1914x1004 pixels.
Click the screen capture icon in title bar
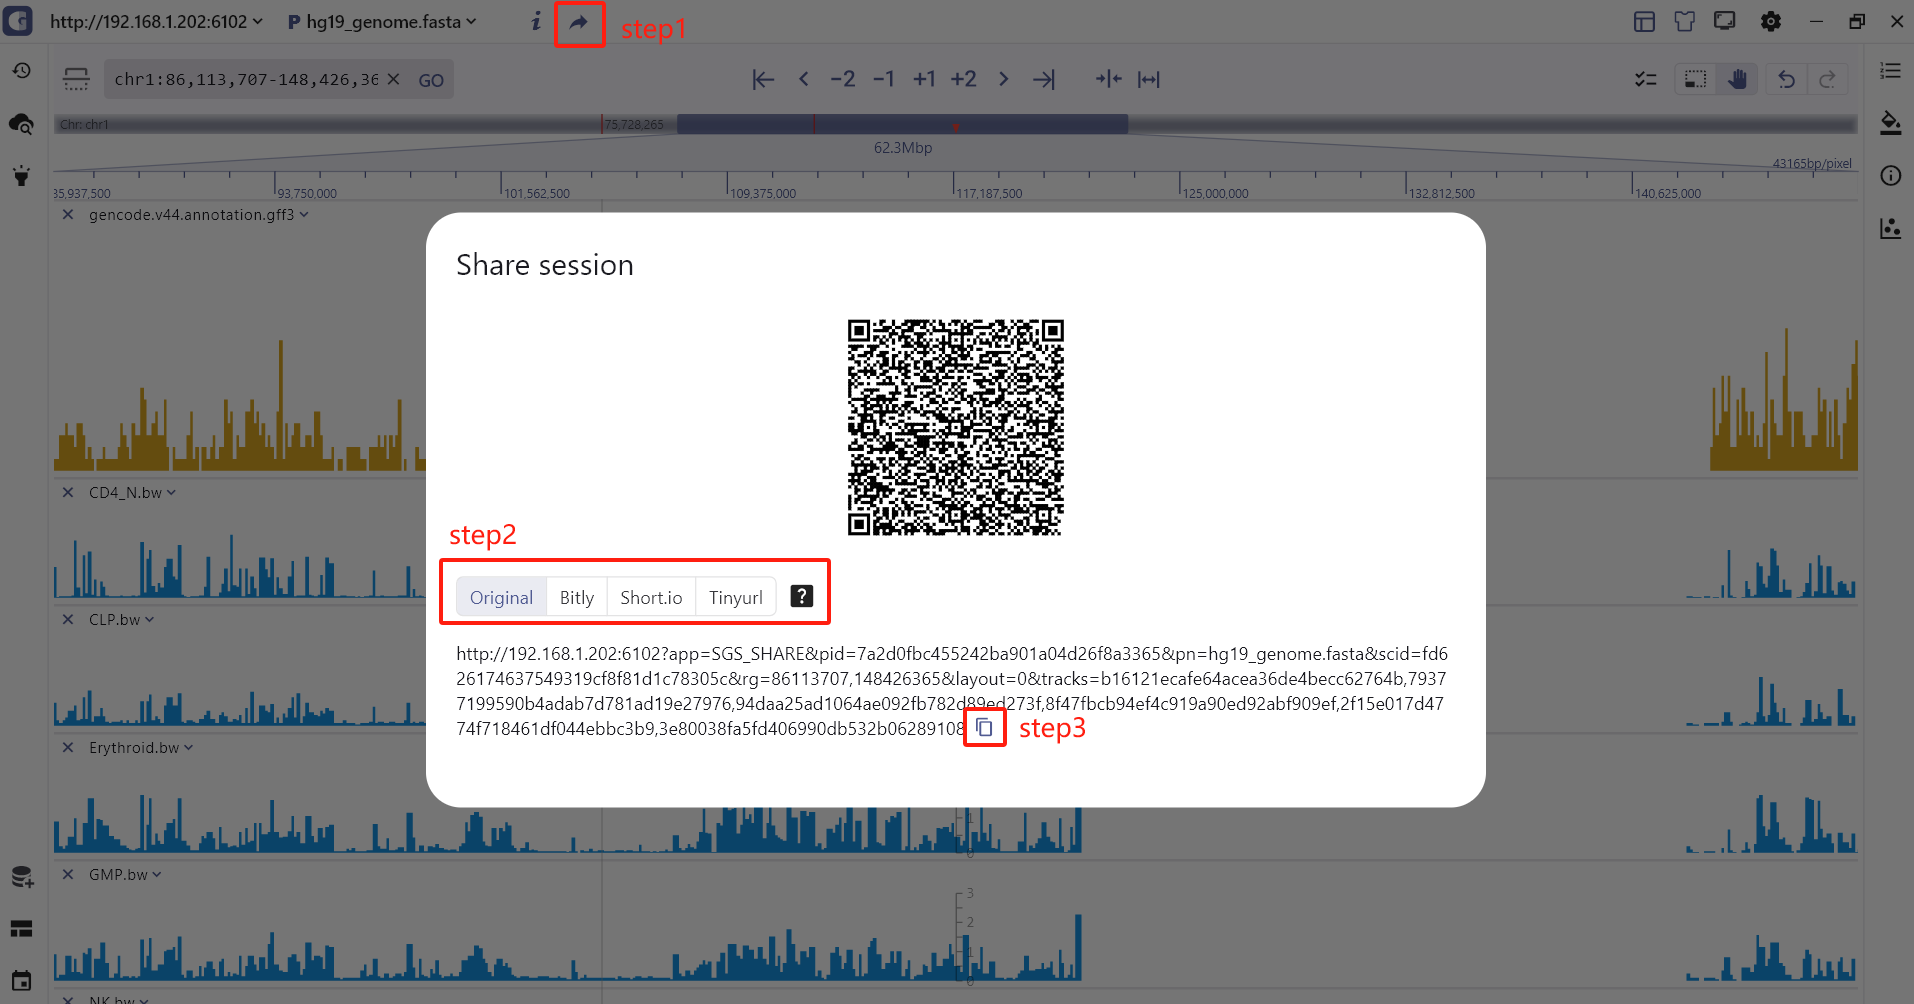coord(1725,21)
